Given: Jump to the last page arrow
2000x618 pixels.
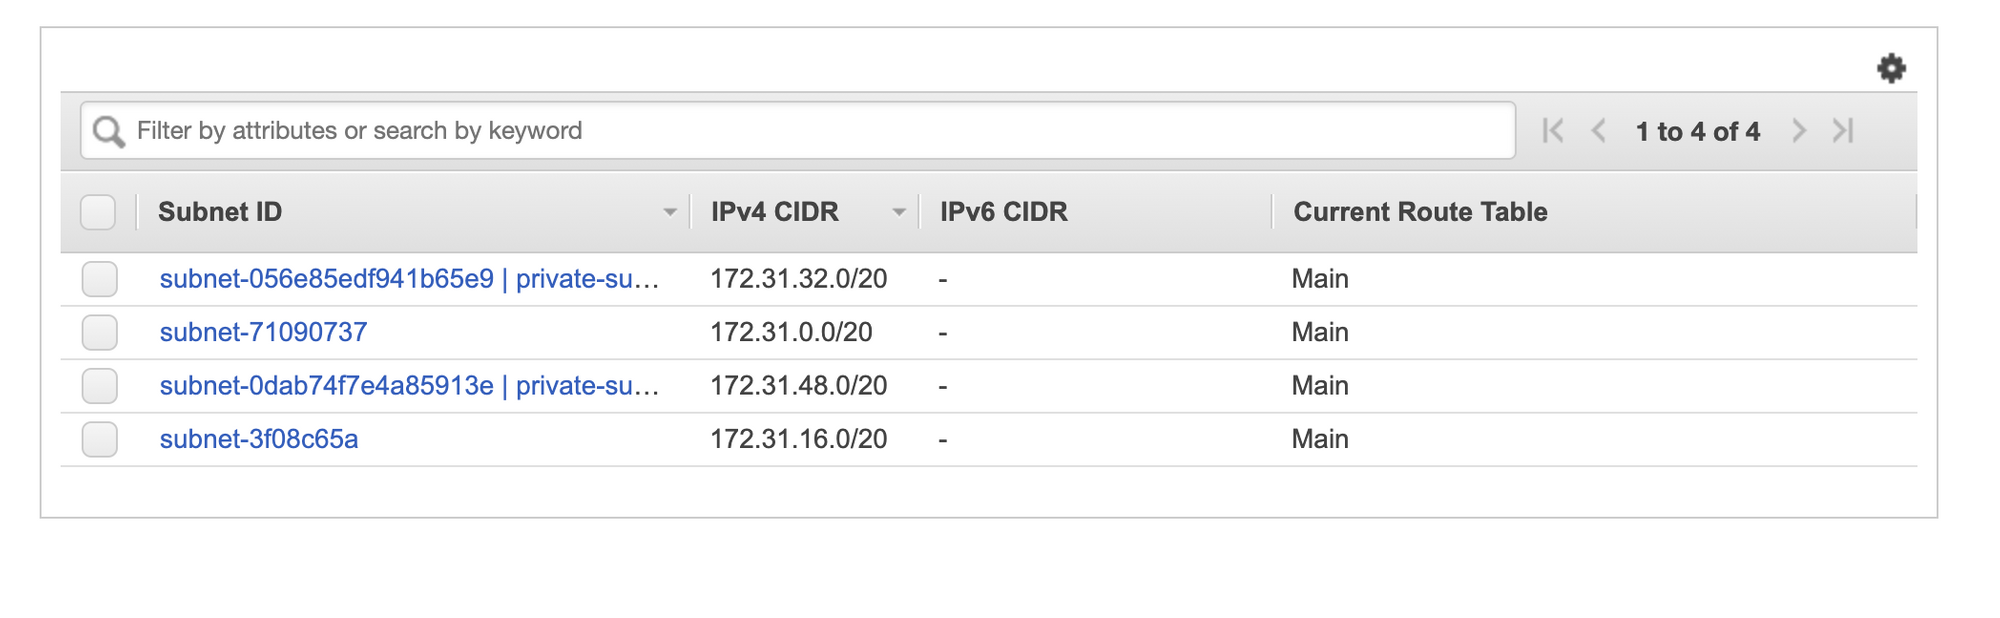Looking at the screenshot, I should click(1843, 131).
